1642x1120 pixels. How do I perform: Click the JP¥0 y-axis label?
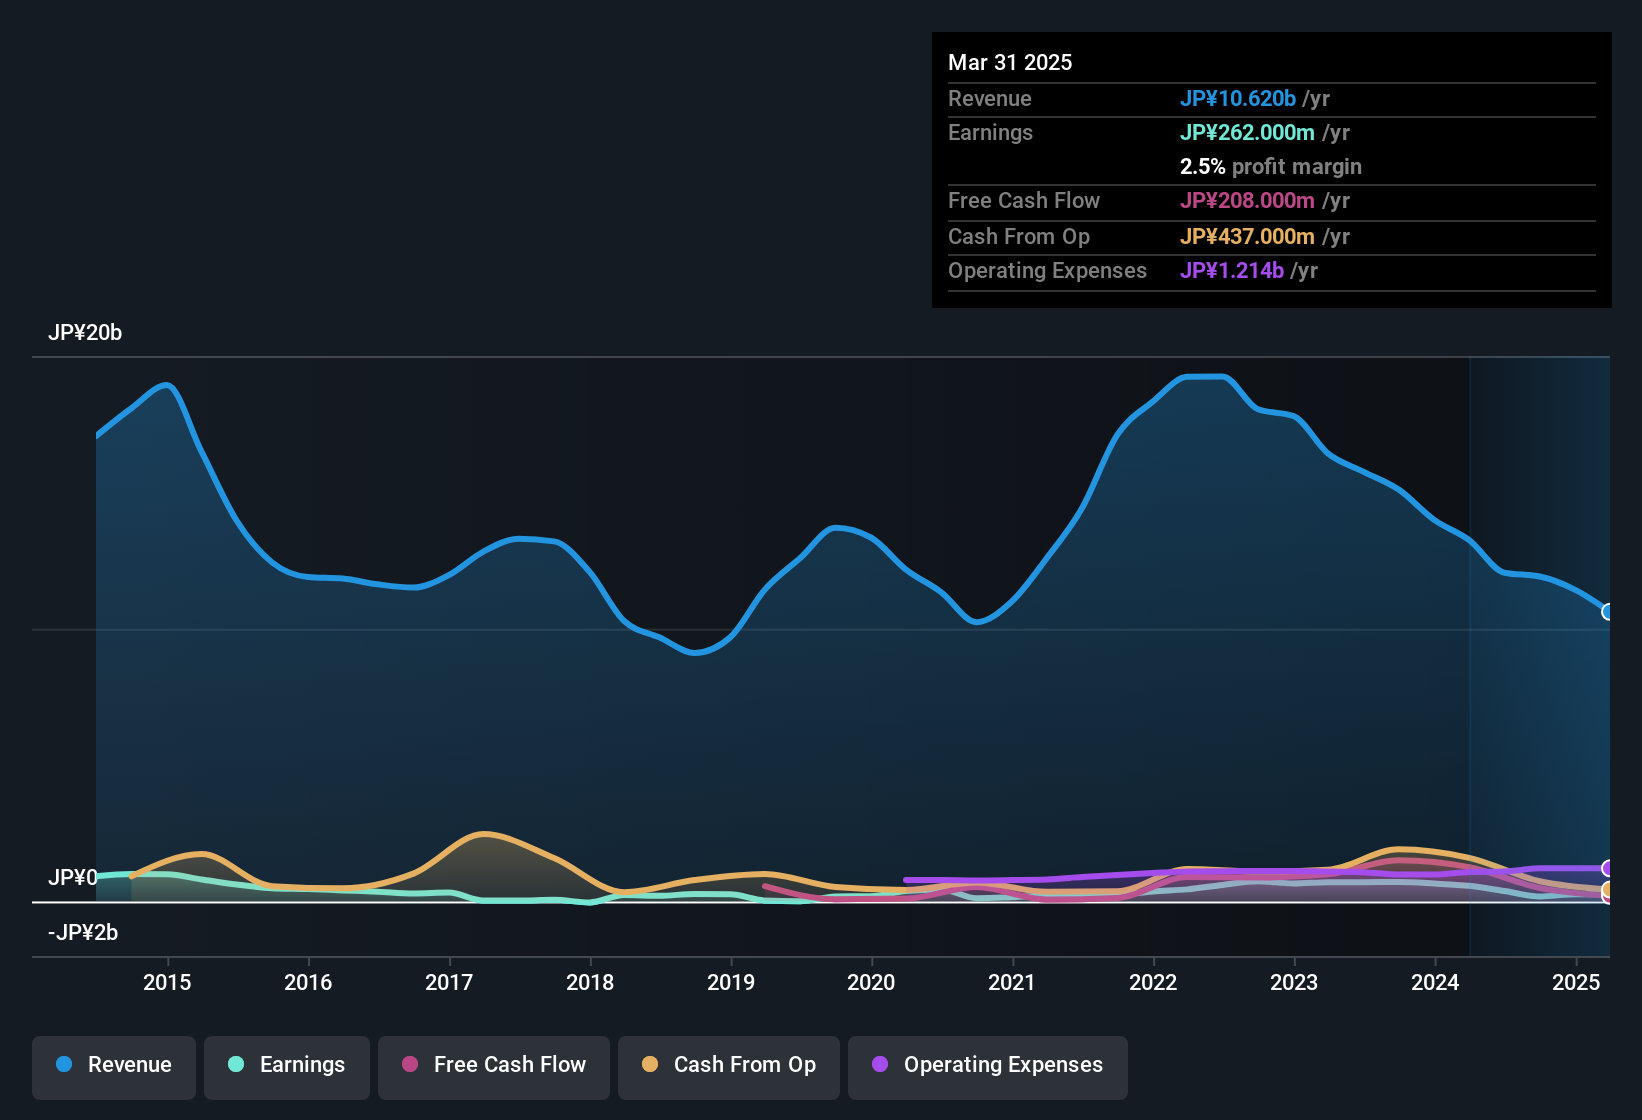[x=73, y=877]
